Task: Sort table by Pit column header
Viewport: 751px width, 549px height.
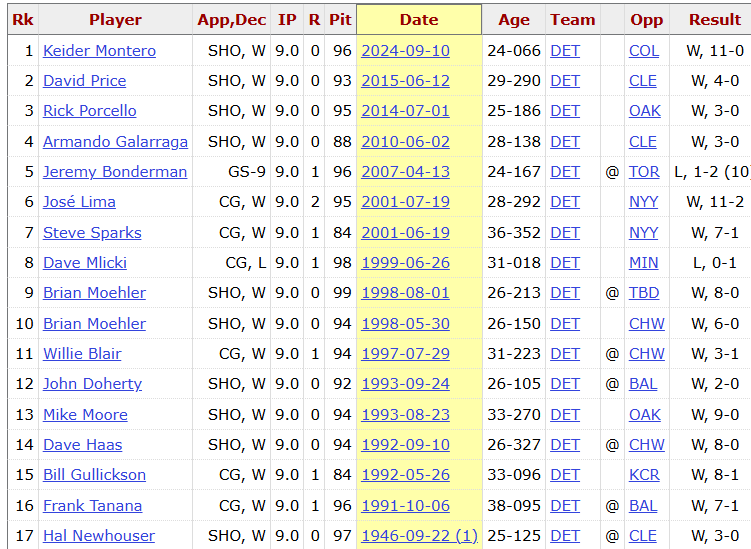Action: [x=340, y=20]
